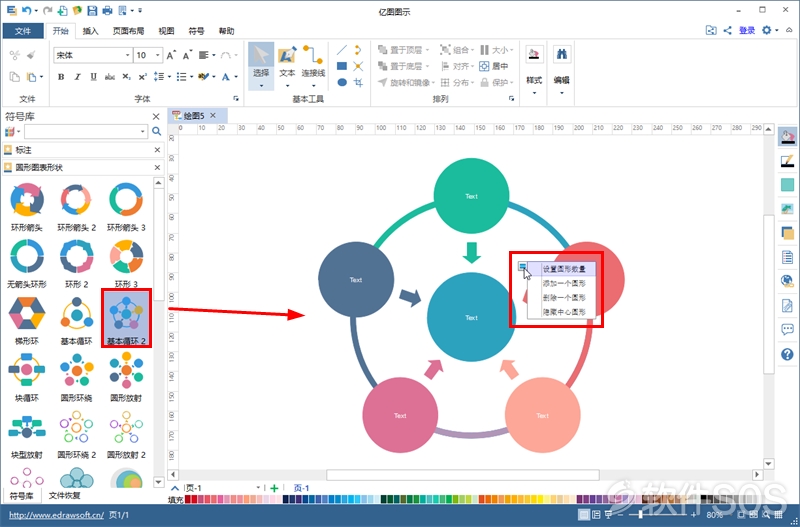
Task: Switch to the 视图 ribbon tab
Action: [166, 31]
